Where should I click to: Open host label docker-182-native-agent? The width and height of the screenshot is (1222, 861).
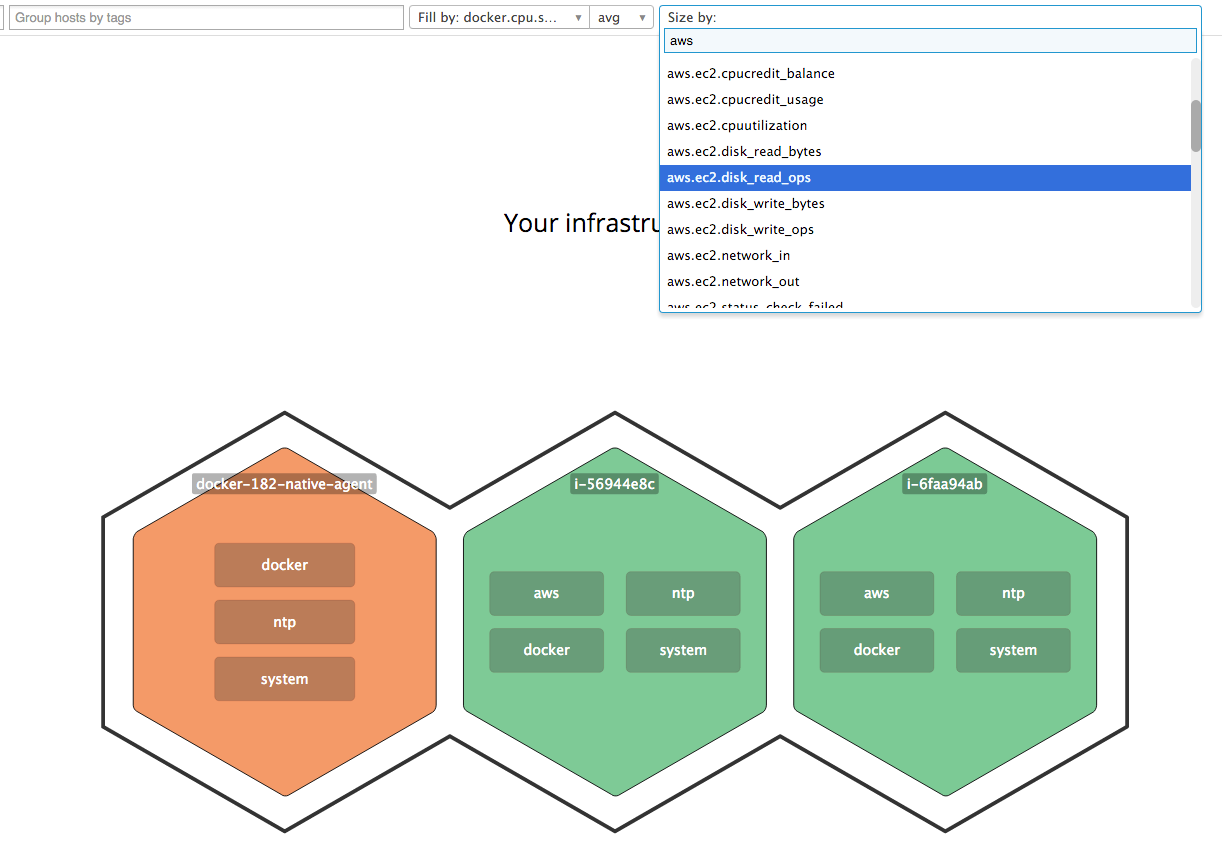[284, 484]
